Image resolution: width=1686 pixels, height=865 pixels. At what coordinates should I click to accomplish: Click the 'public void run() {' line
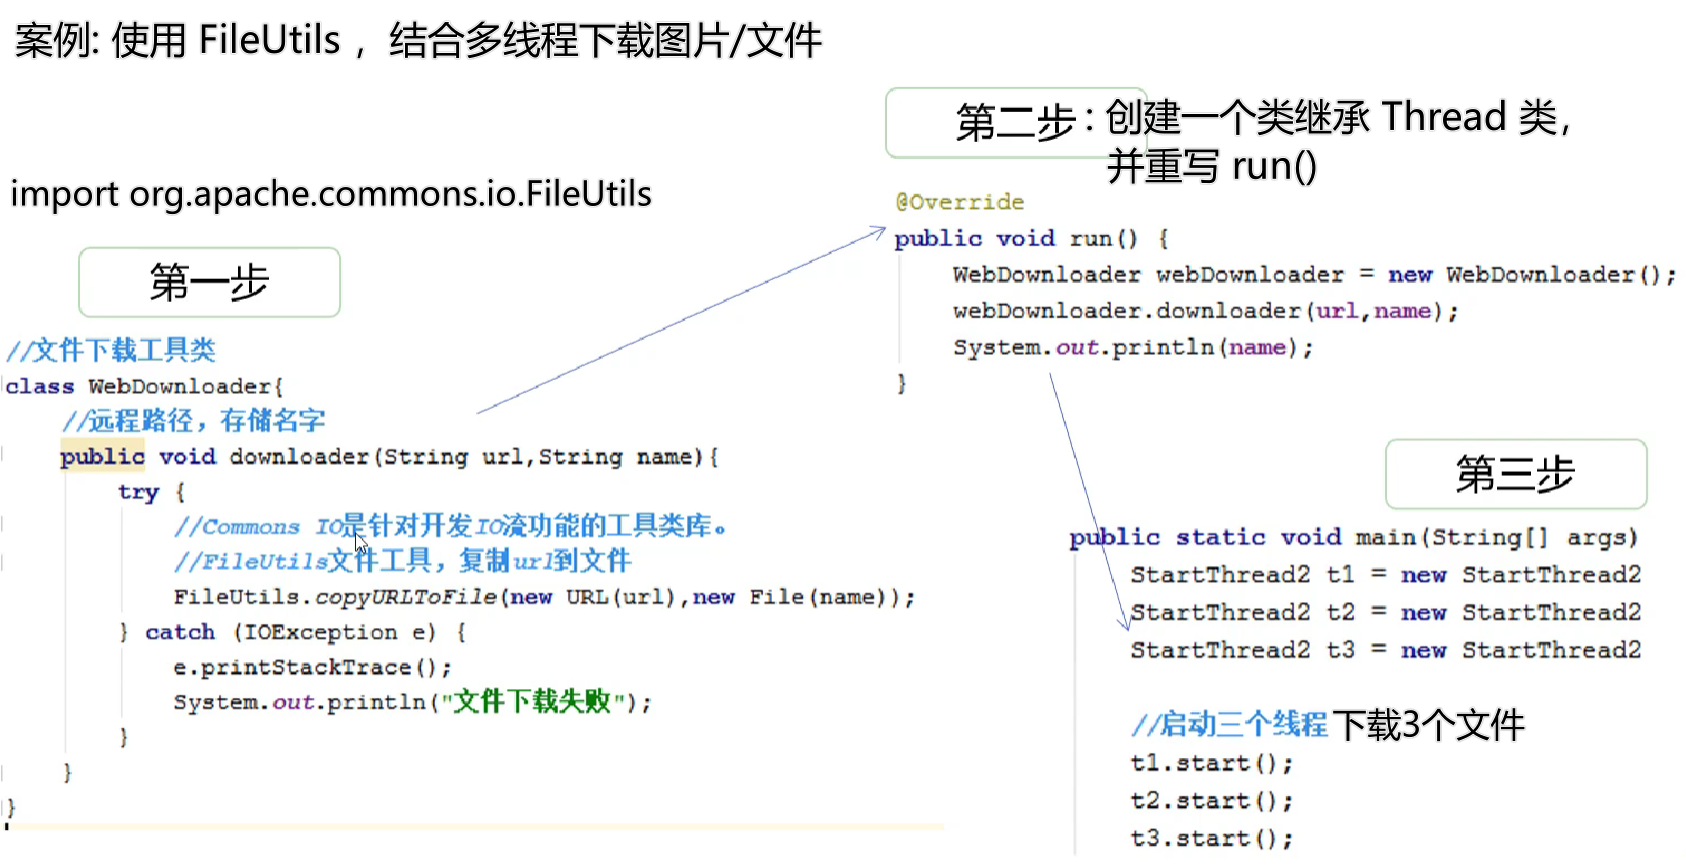pos(1032,239)
